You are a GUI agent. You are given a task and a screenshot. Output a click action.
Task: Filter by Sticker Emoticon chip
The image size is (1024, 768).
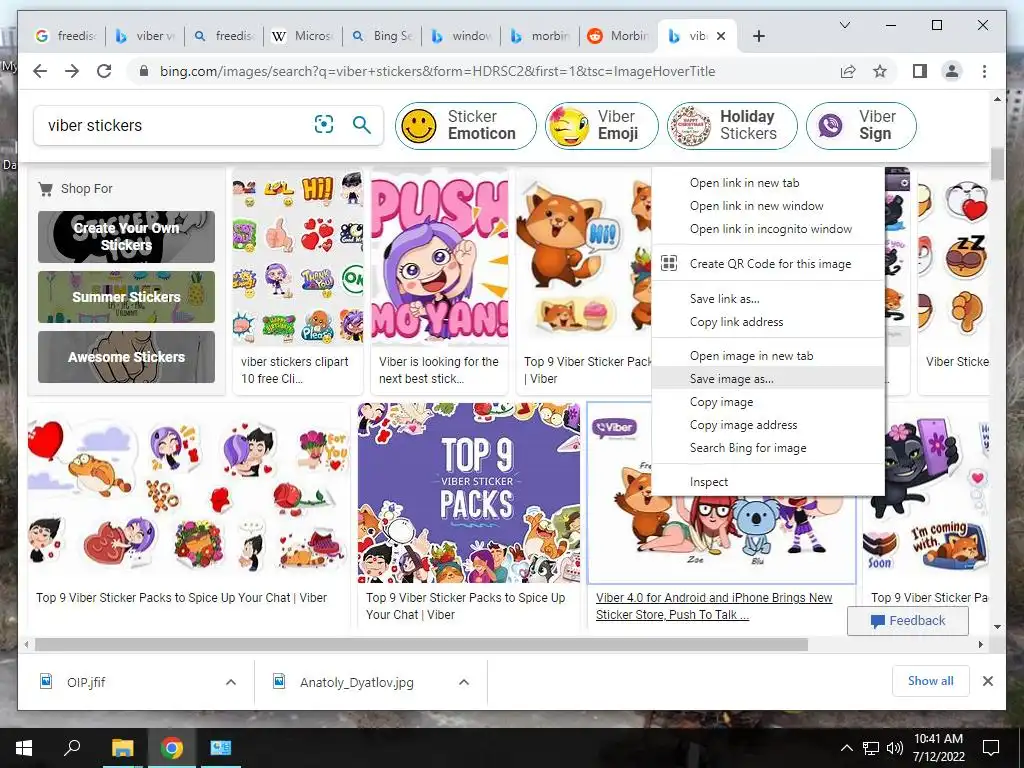click(x=466, y=125)
